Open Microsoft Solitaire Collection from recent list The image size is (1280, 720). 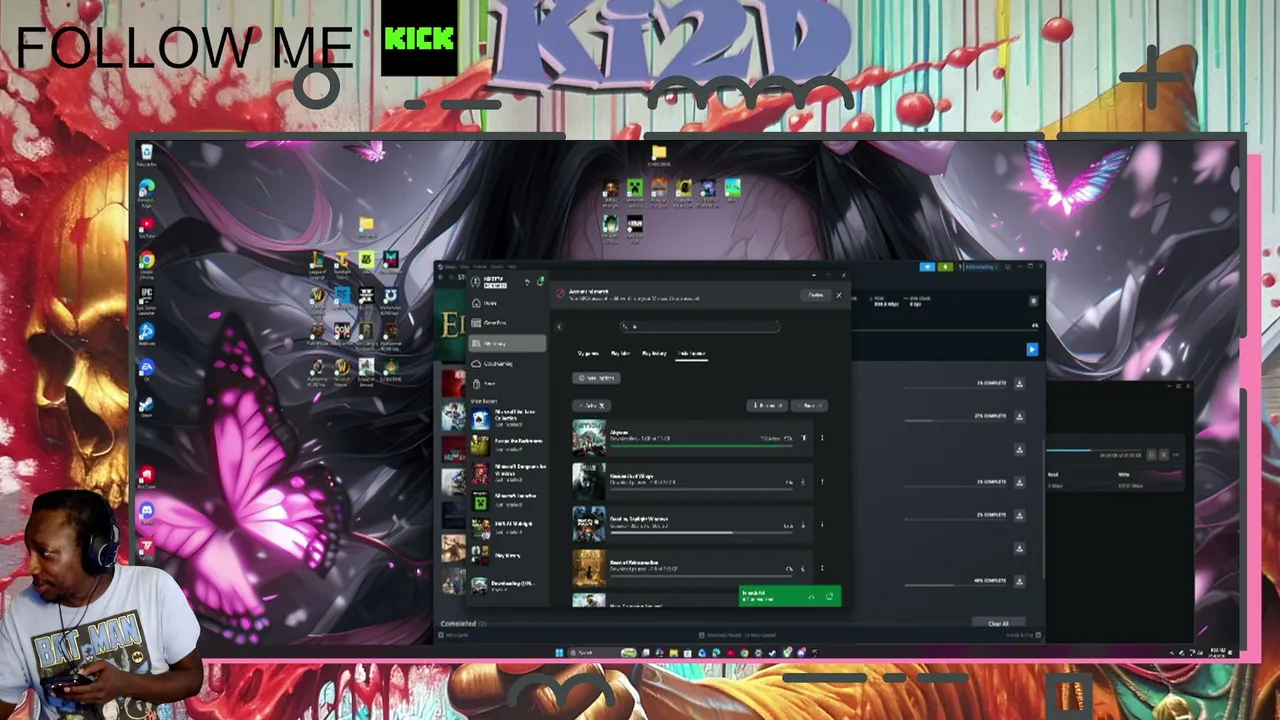click(x=508, y=417)
